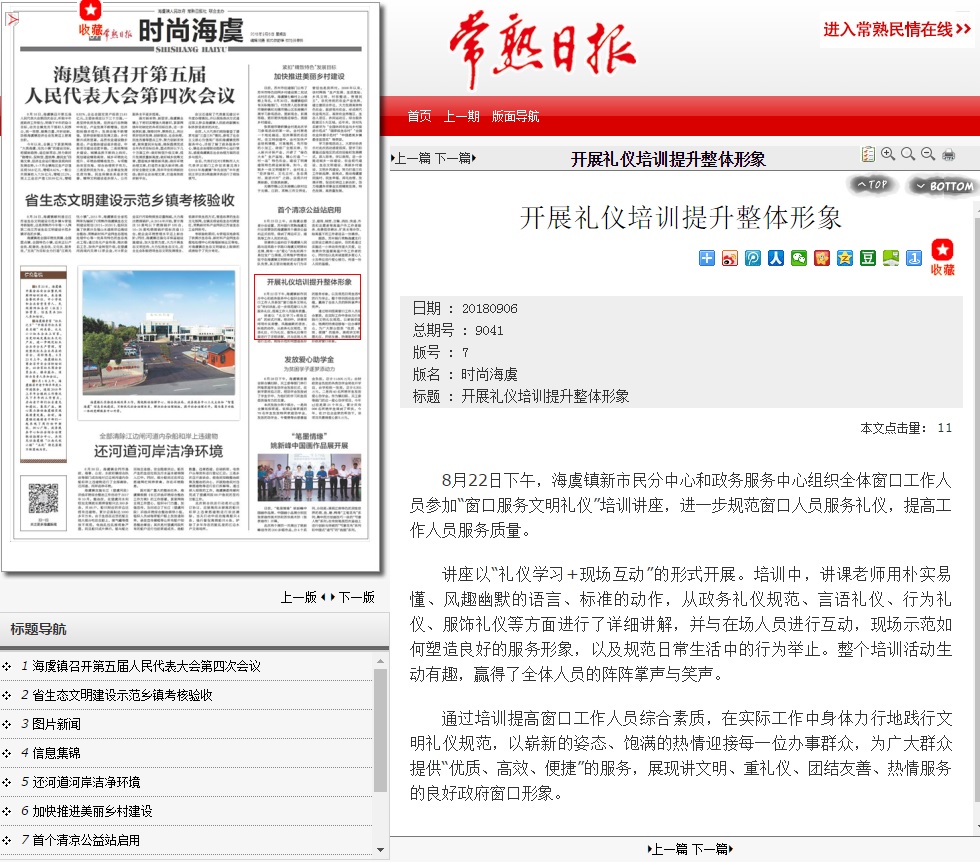Click 上一篇 in the article header bar

coord(411,158)
